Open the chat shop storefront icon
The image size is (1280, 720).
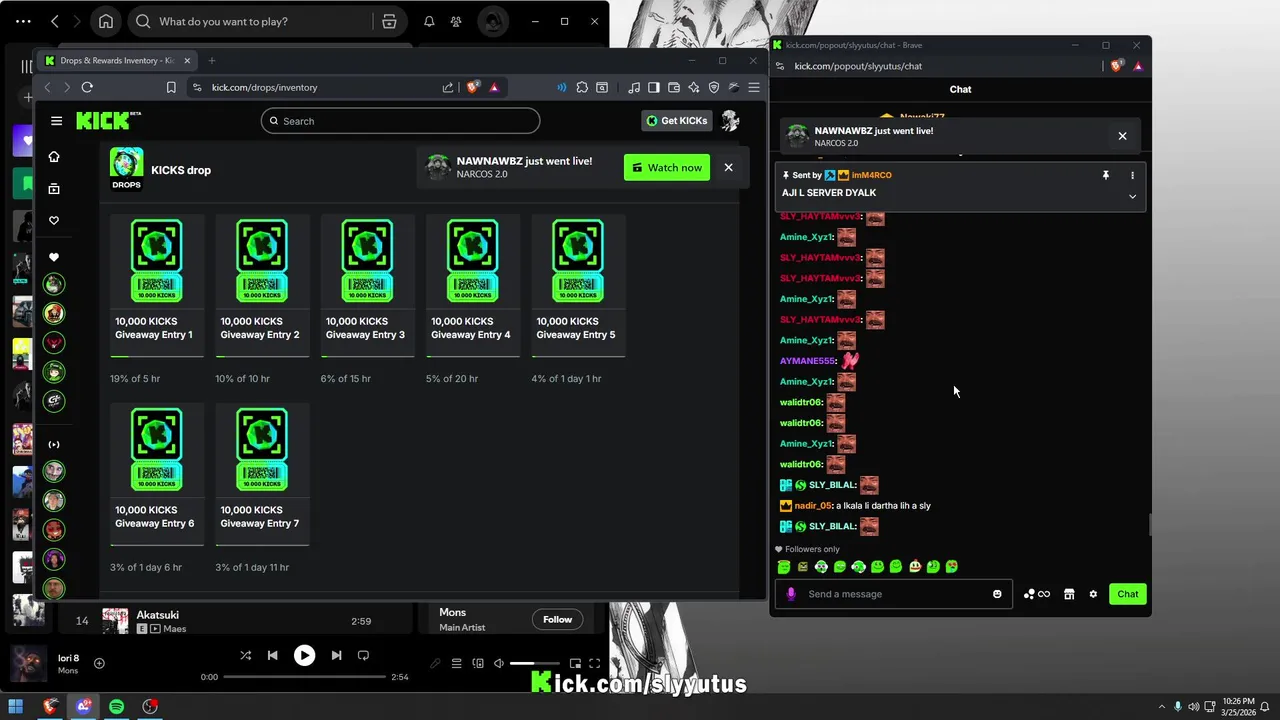(x=1069, y=594)
